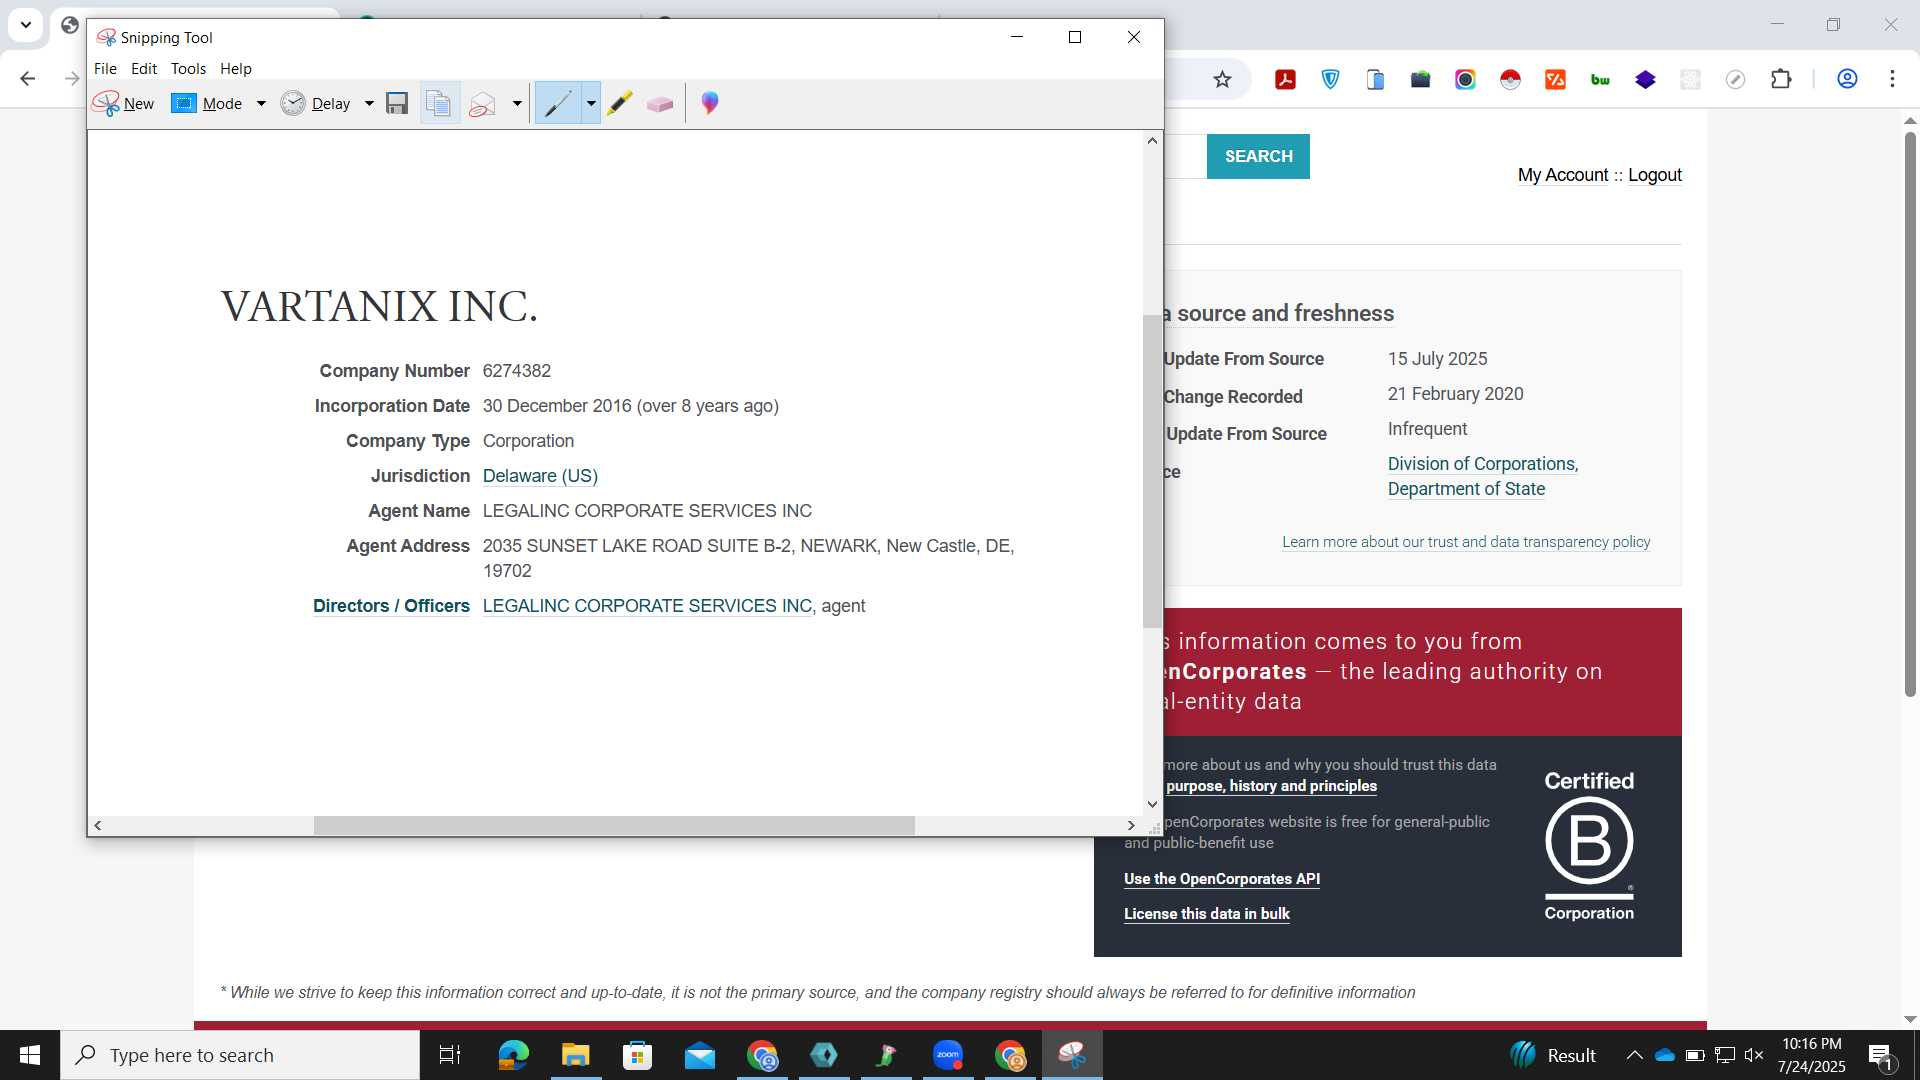The width and height of the screenshot is (1920, 1080).
Task: Open Zoom from taskbar
Action: pyautogui.click(x=948, y=1055)
